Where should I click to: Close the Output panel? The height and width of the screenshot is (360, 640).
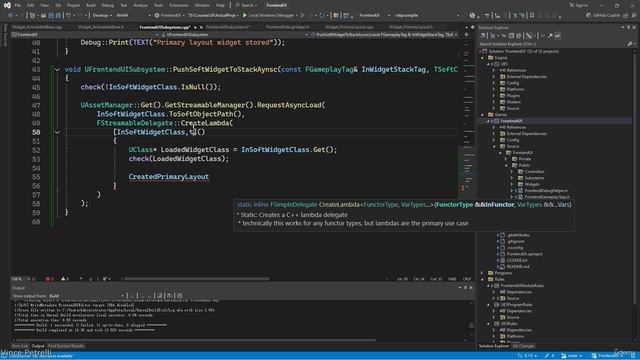pos(471,288)
